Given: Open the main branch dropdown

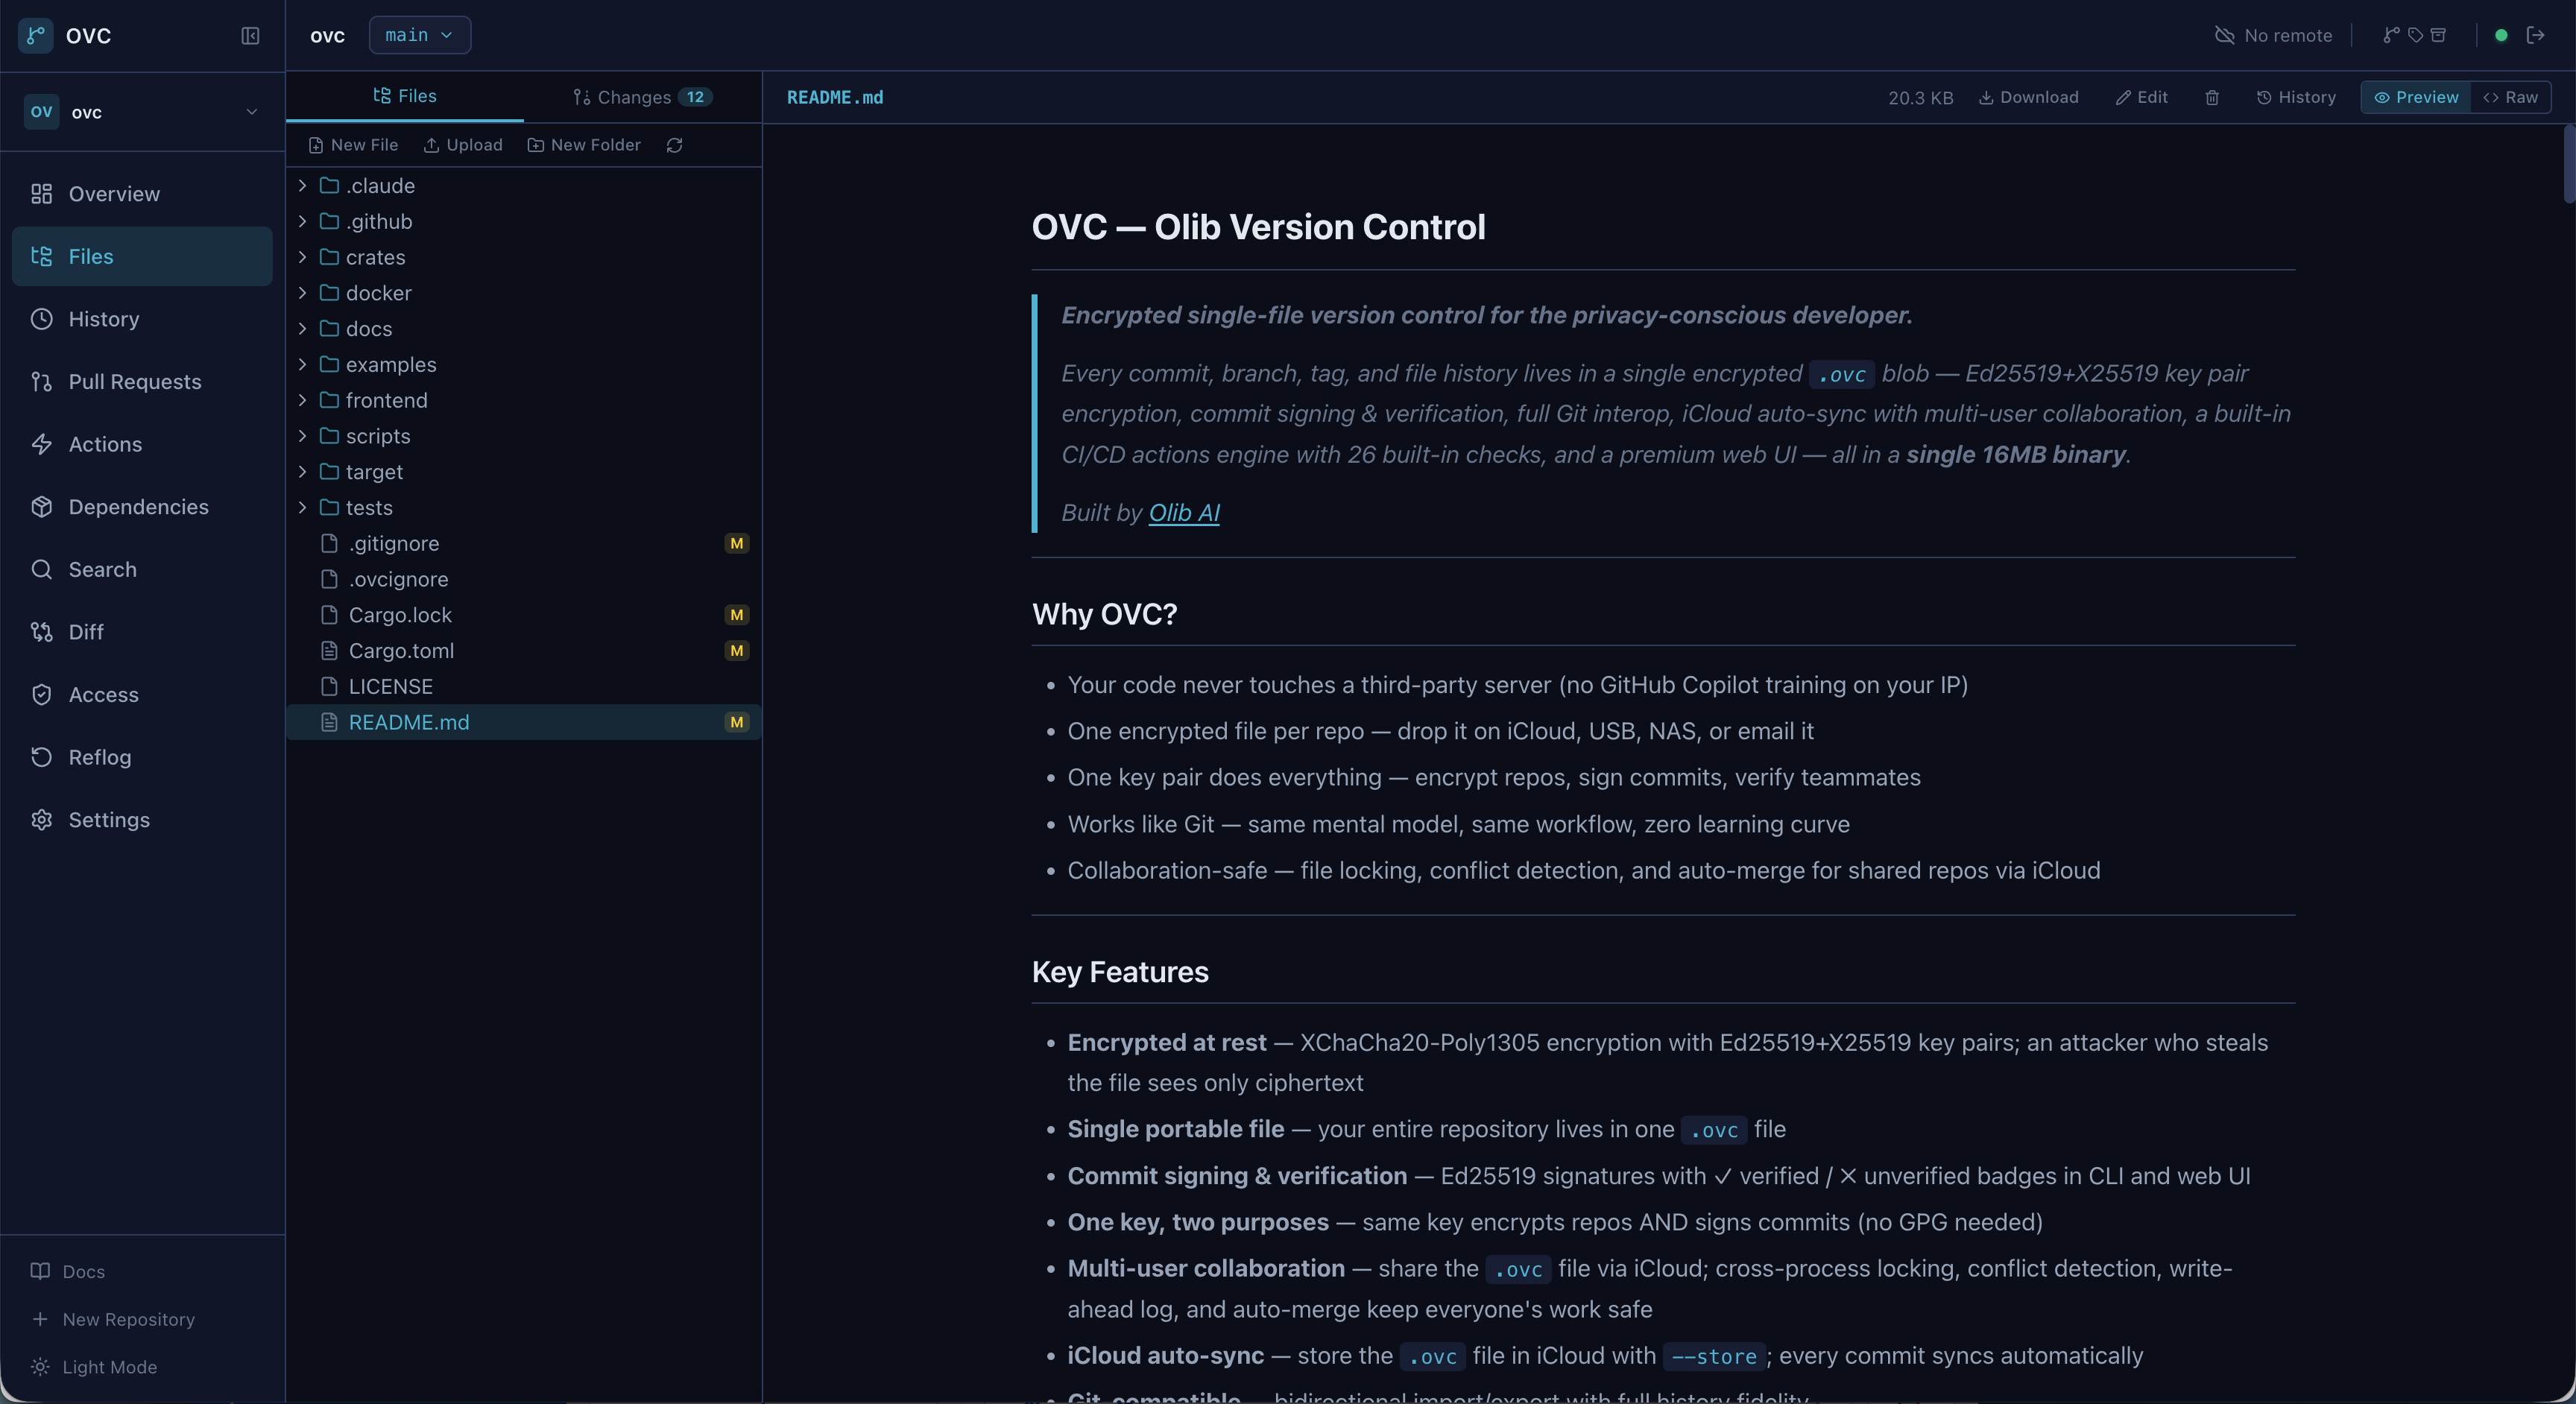Looking at the screenshot, I should pos(419,35).
